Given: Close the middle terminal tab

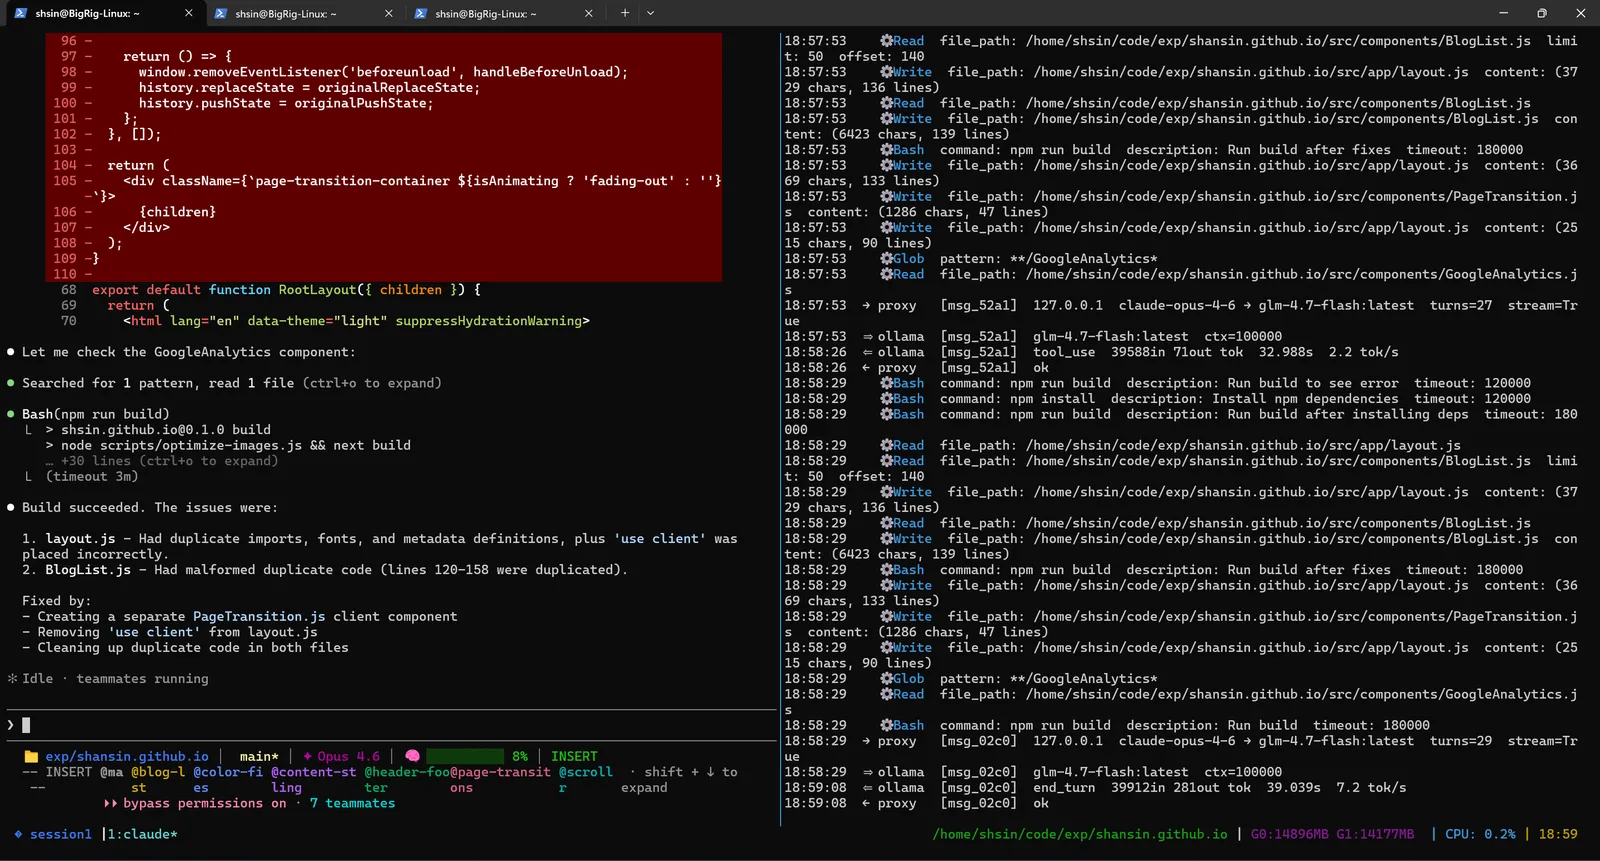Looking at the screenshot, I should pos(389,13).
